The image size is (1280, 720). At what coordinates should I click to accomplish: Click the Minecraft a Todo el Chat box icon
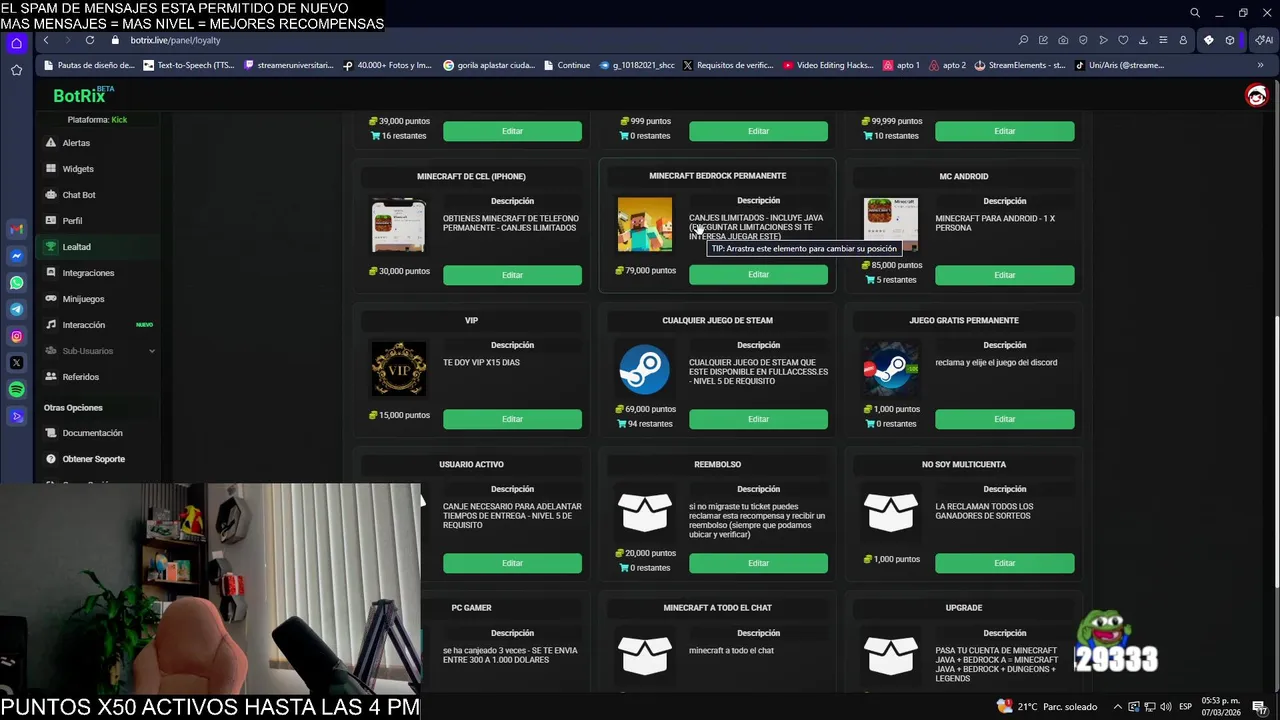point(644,656)
